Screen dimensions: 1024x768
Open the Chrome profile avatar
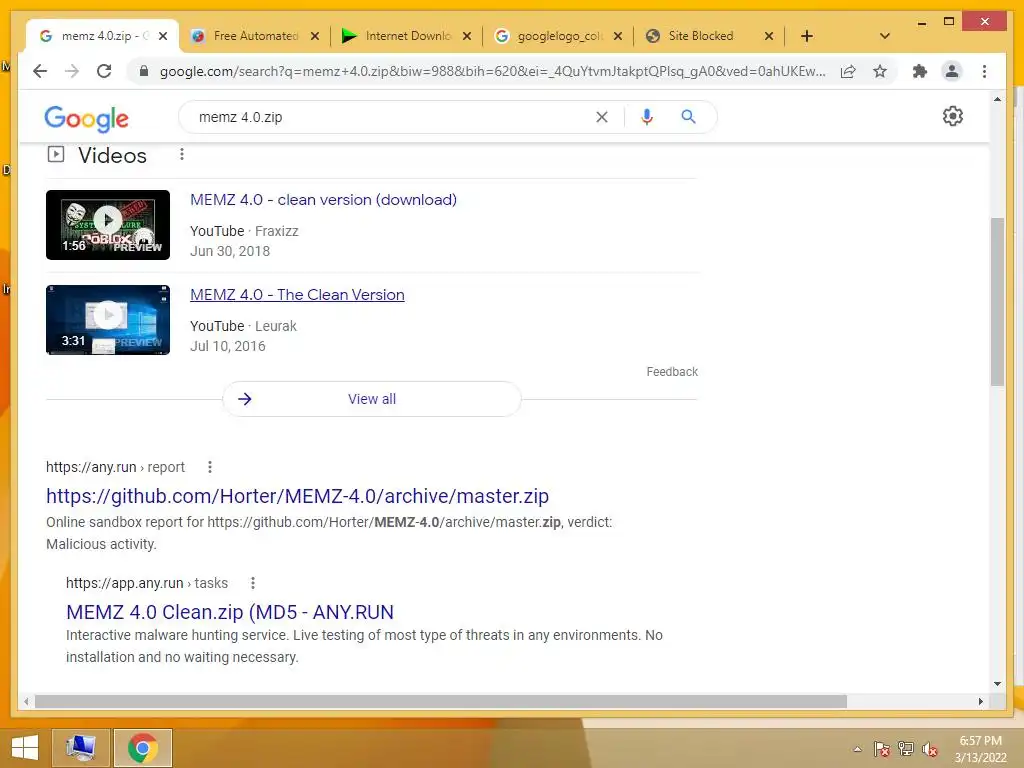tap(952, 71)
